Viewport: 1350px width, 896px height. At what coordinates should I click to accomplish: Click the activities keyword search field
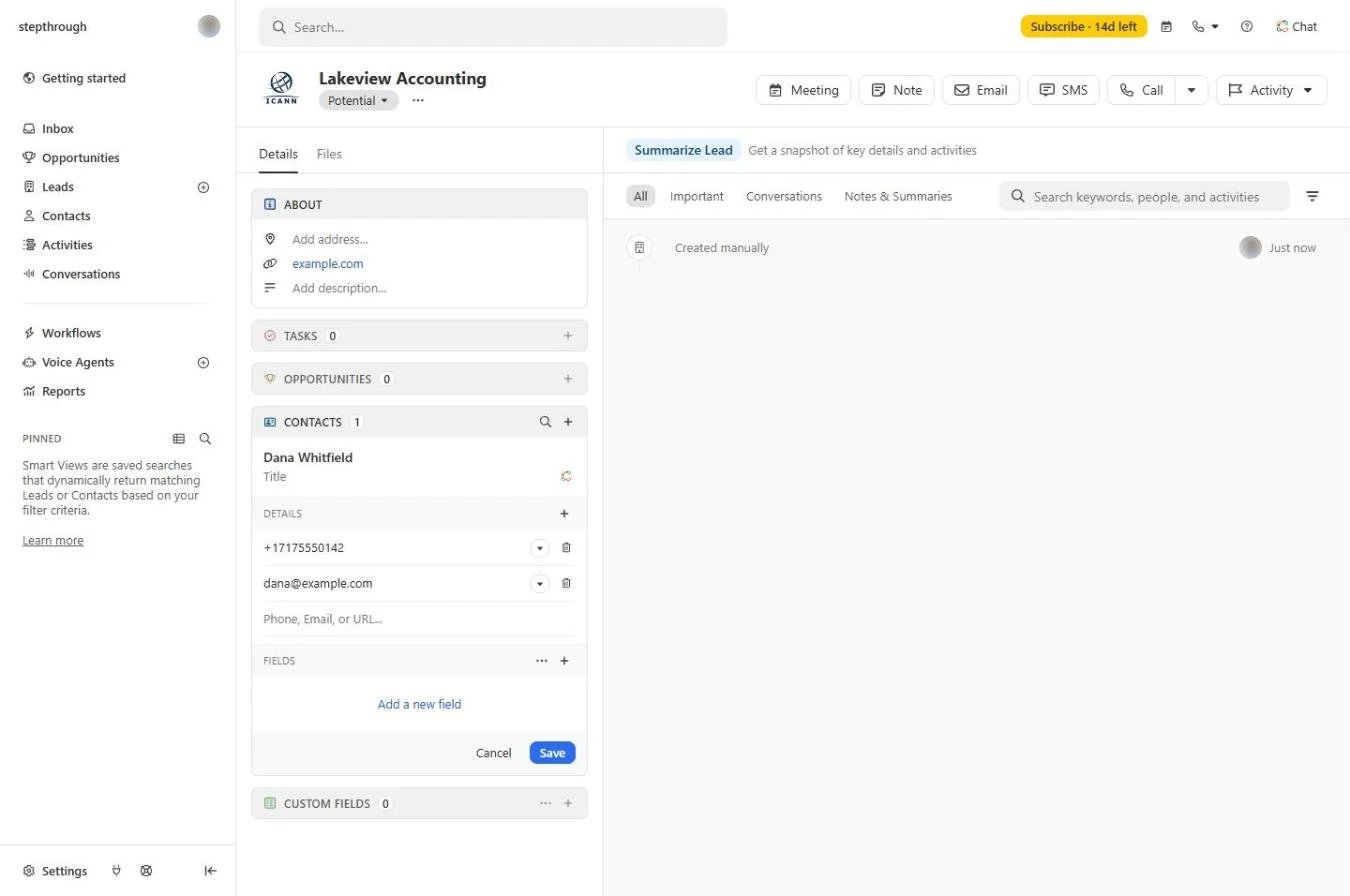(1145, 197)
